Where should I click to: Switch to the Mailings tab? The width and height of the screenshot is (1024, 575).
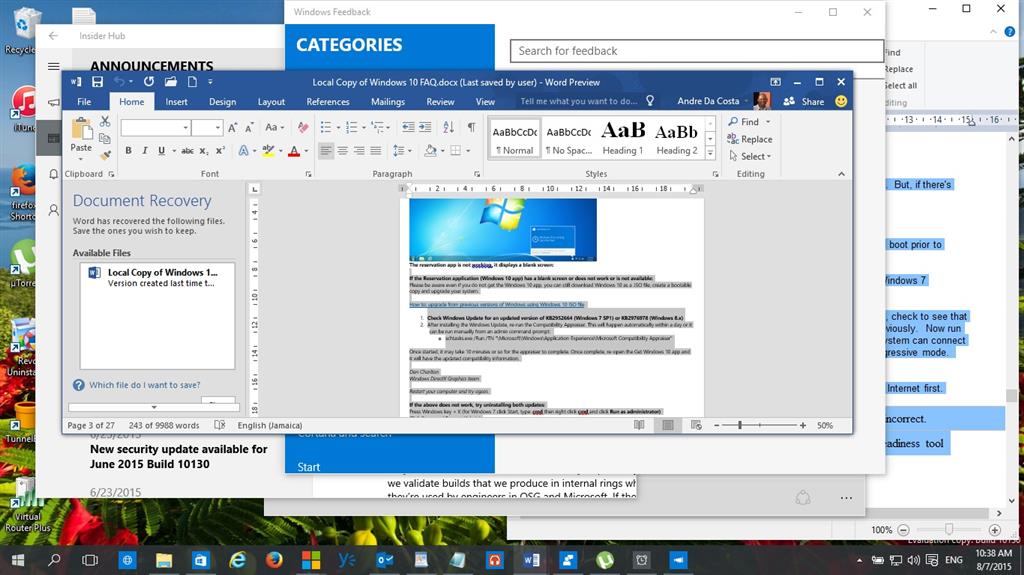(x=388, y=101)
